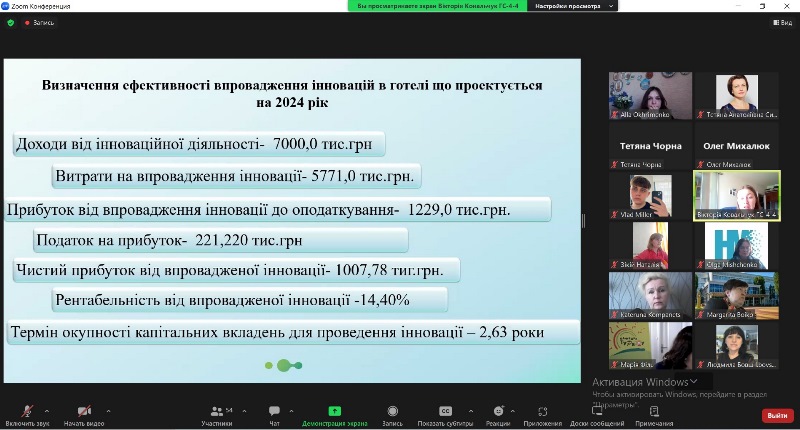The width and height of the screenshot is (800, 430).
Task: Click slide line Доходи від інноваційної діяльності
Action: tap(199, 144)
